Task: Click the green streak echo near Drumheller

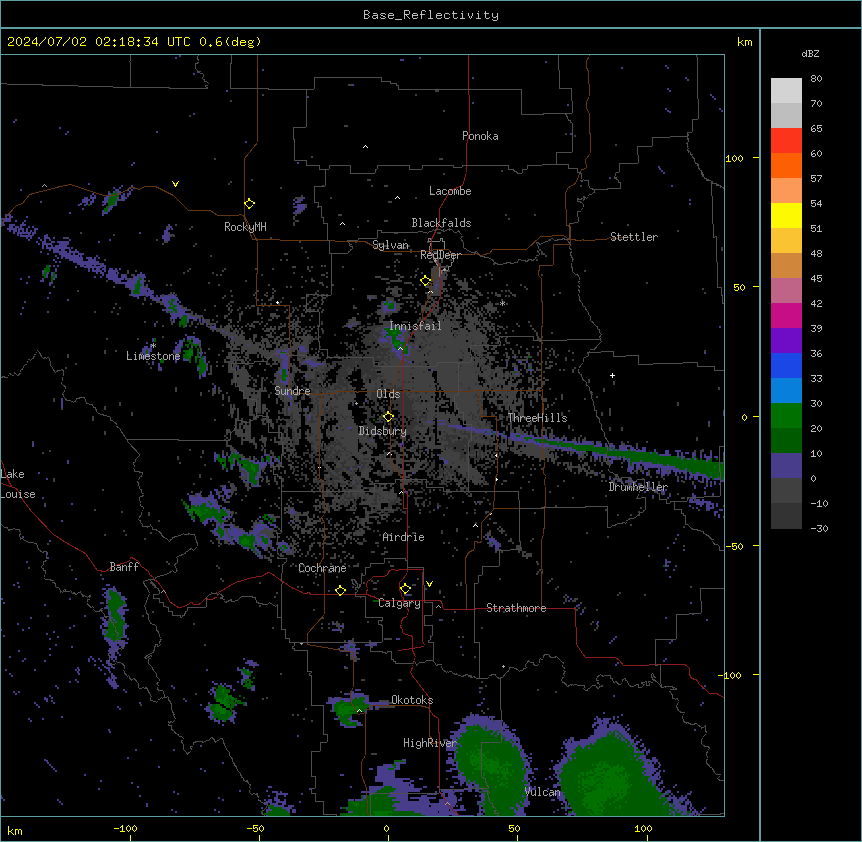Action: (x=621, y=451)
